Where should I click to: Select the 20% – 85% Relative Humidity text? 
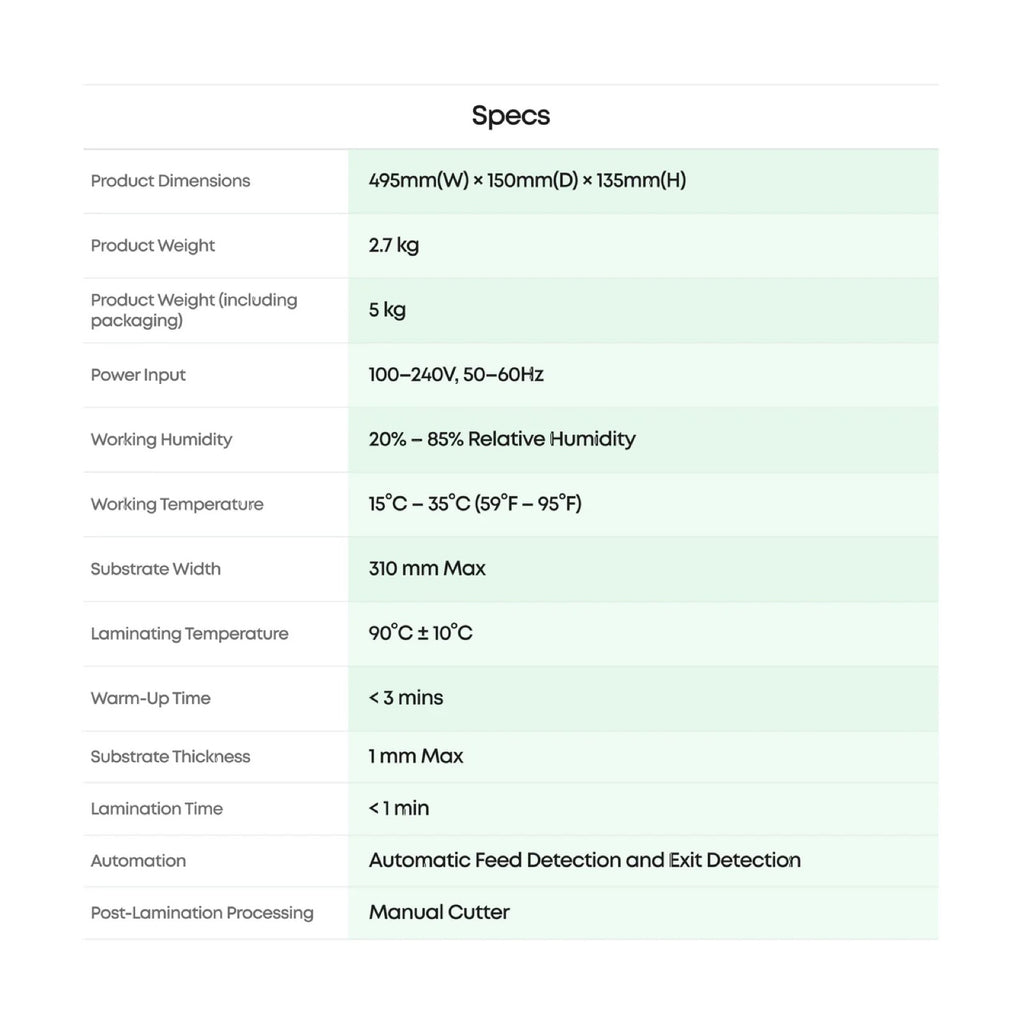point(502,439)
